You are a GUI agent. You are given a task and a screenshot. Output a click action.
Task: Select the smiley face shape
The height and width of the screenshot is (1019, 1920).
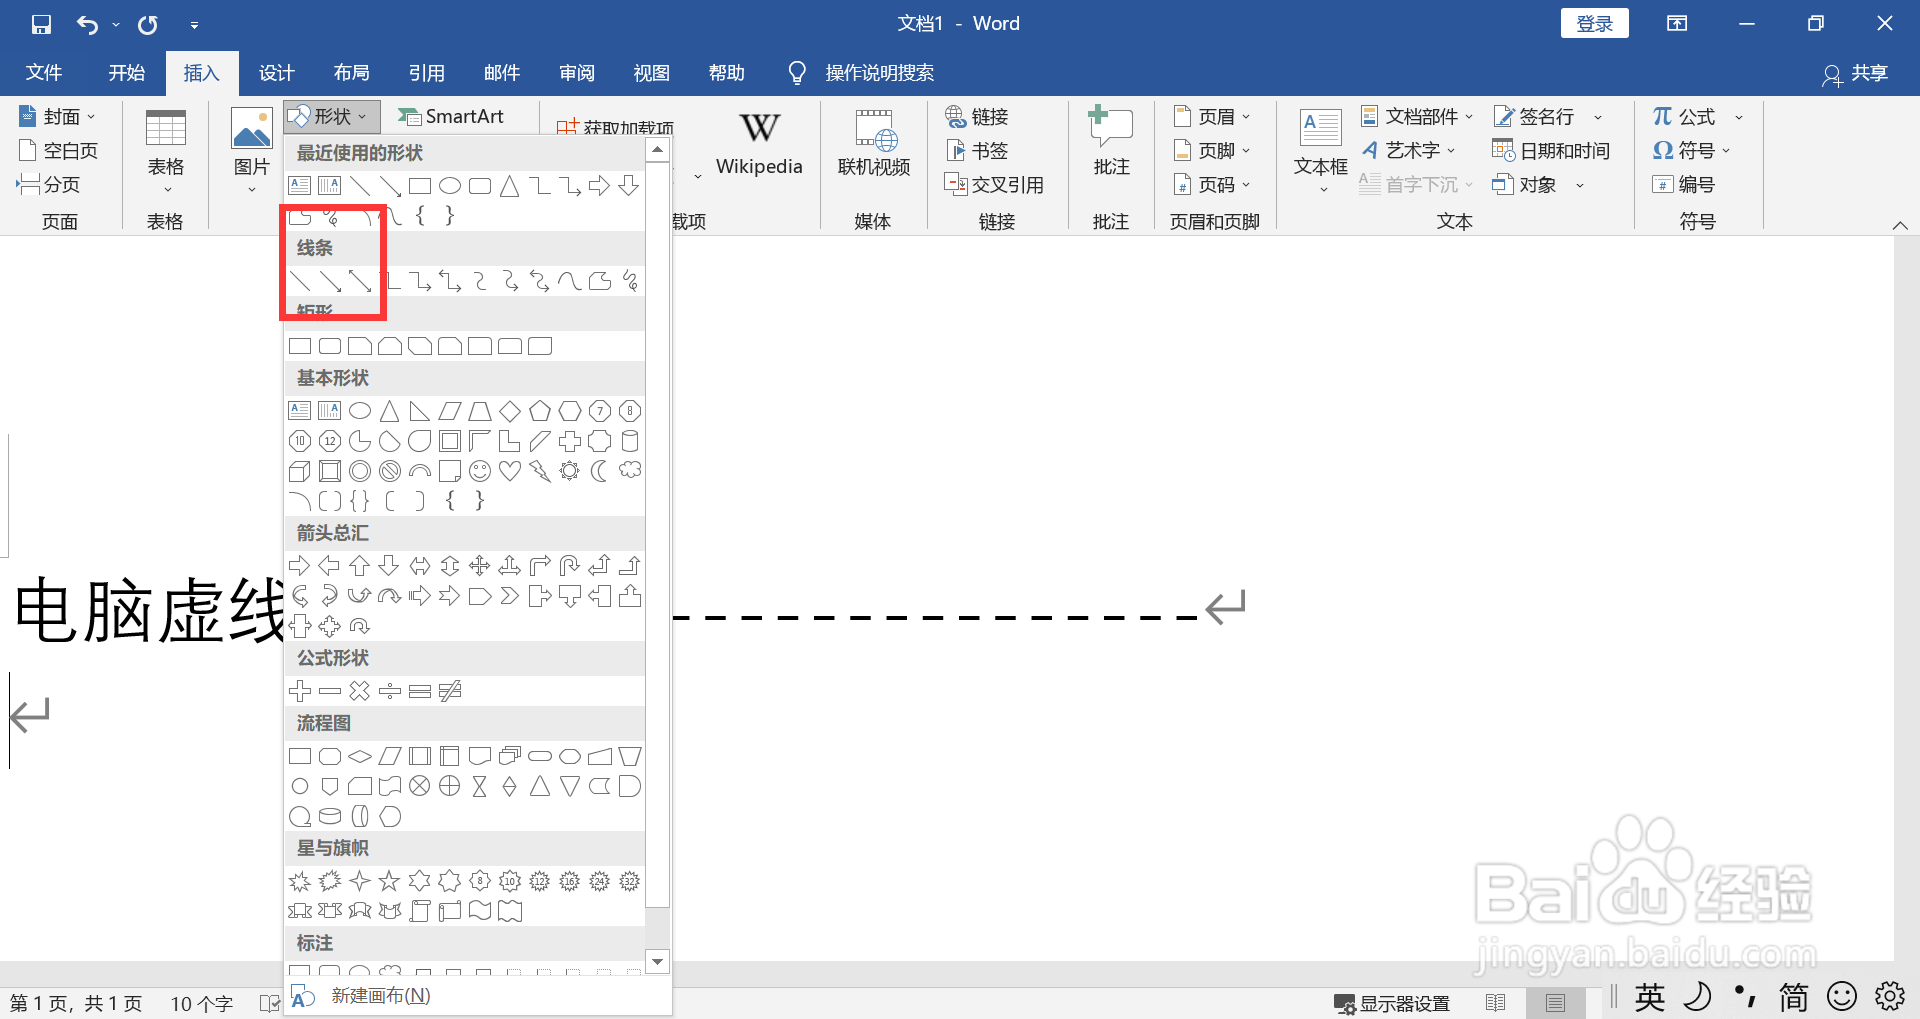(480, 471)
